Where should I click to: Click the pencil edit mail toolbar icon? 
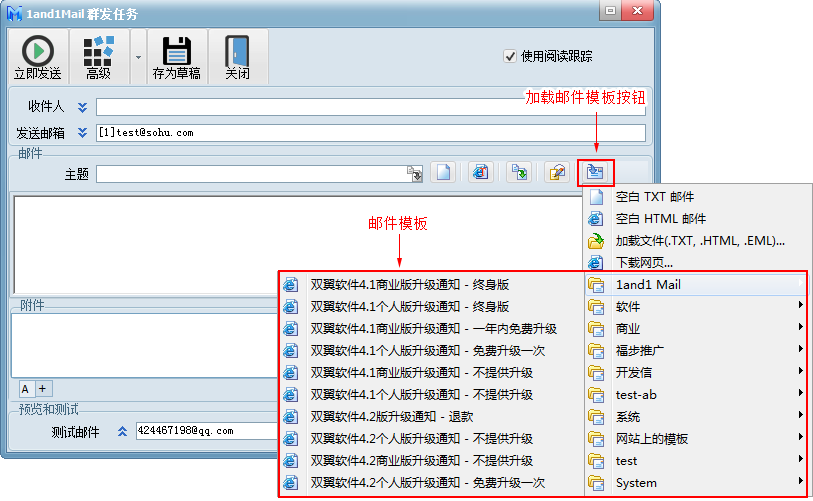tap(557, 172)
